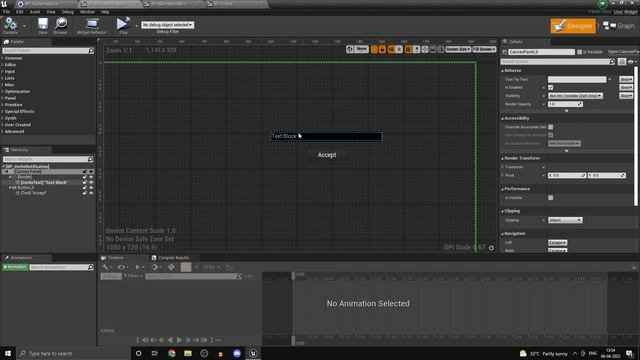Open Unreal Engine from the Windows taskbar
This screenshot has width=640, height=360.
click(253, 353)
